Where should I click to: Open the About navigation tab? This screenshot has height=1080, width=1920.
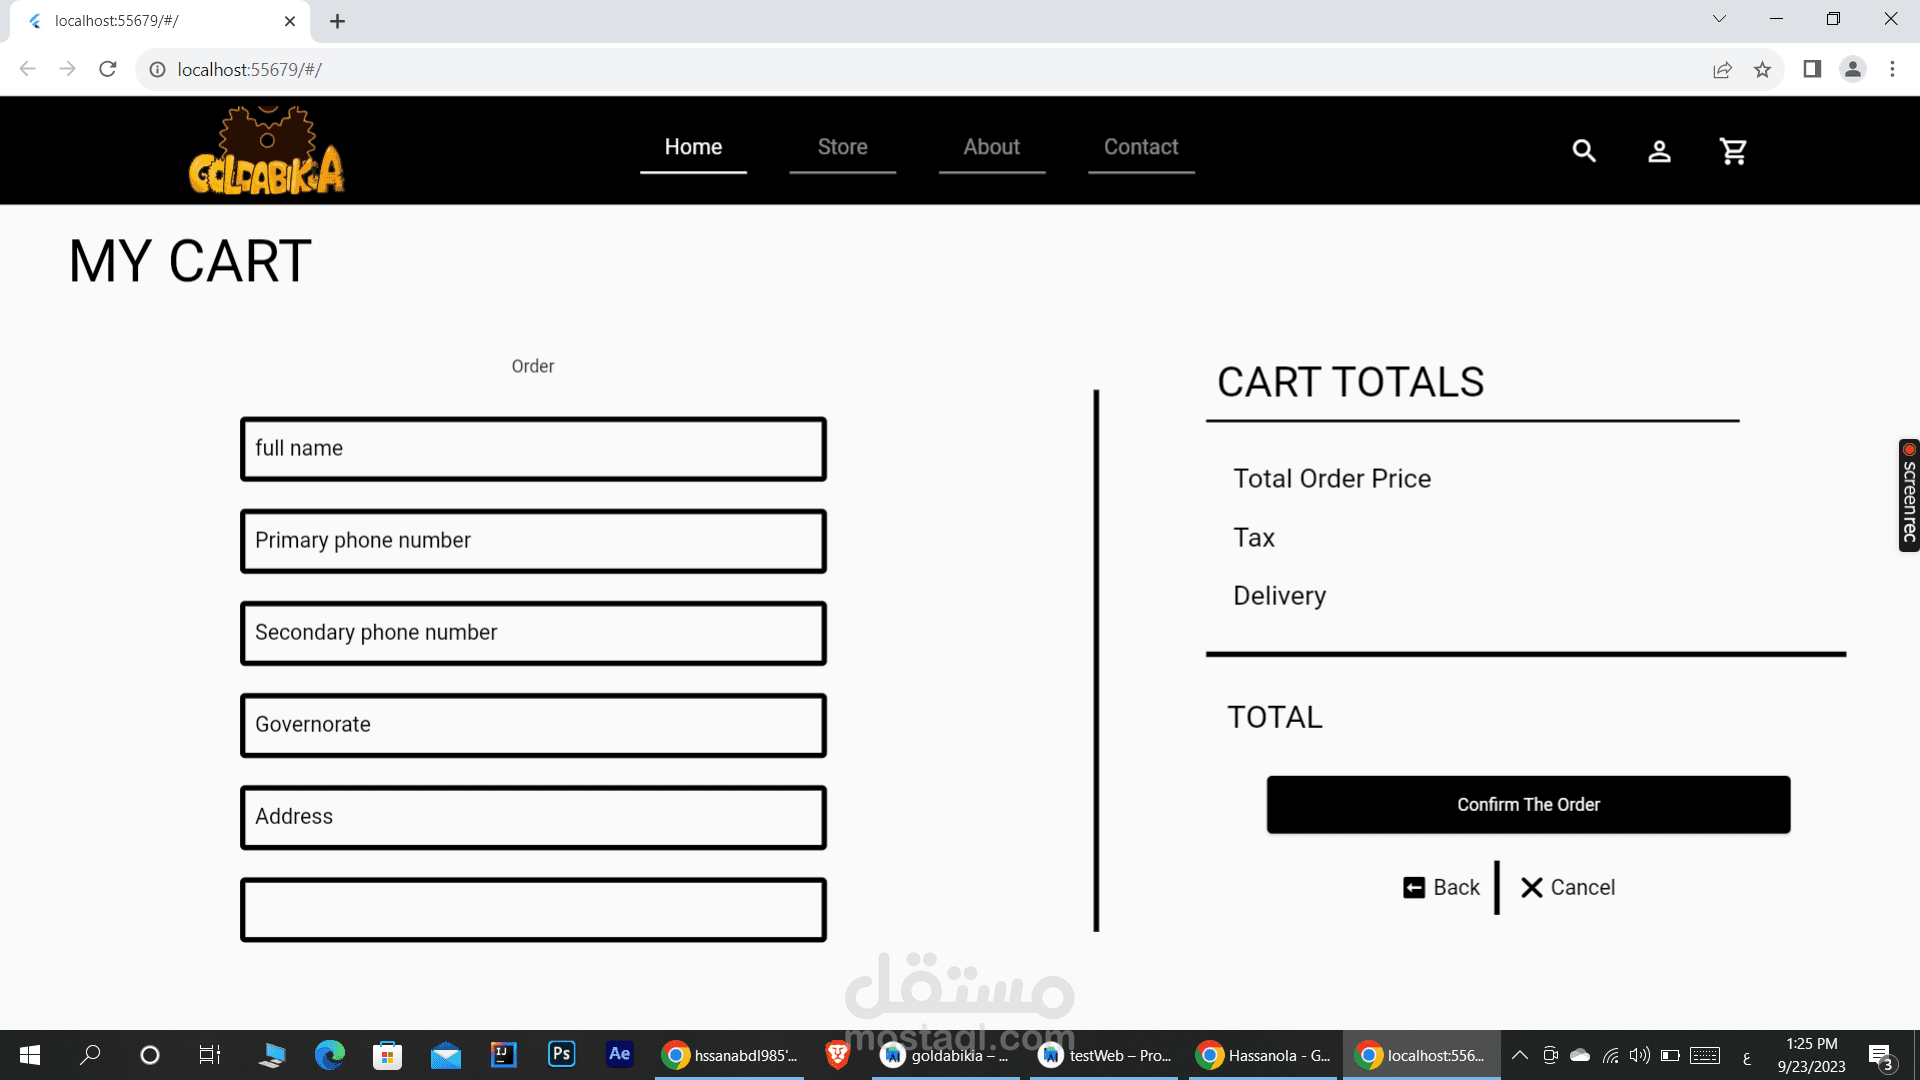[991, 147]
